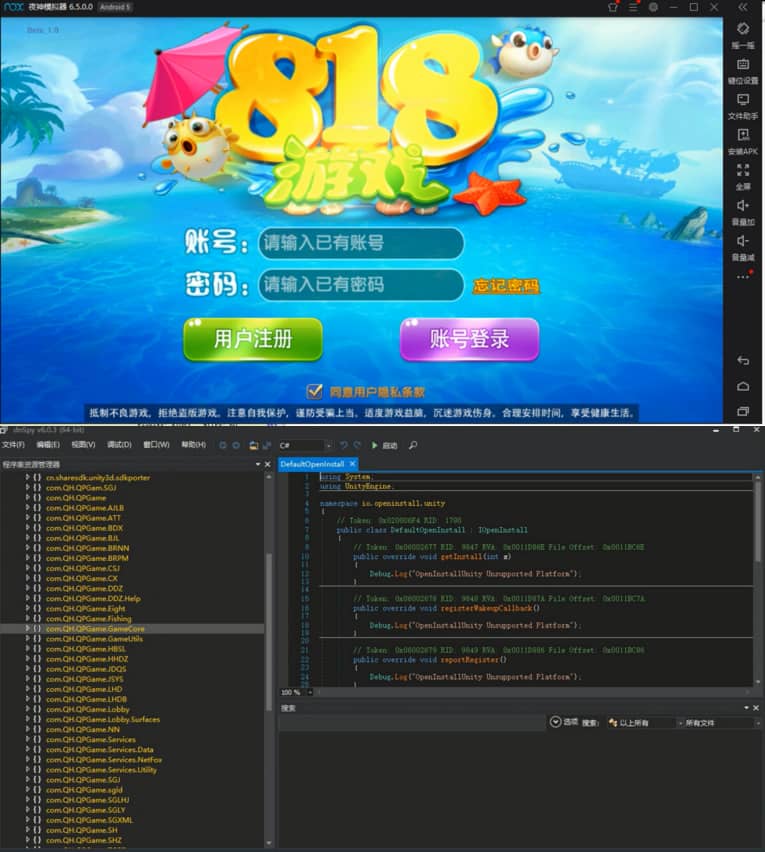Click the dnSpy redo icon
This screenshot has height=852, width=765.
(x=357, y=445)
